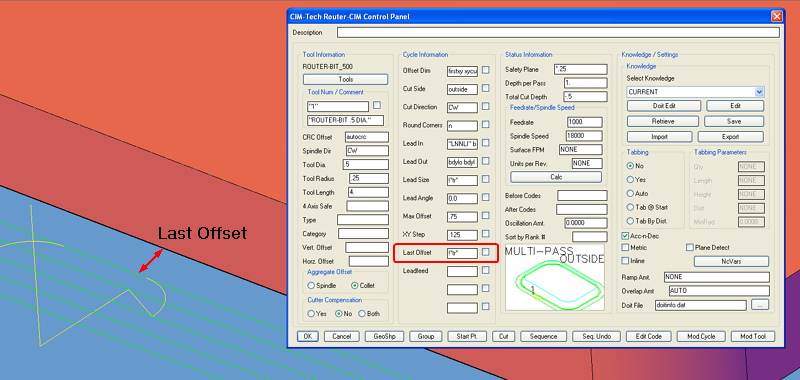
Task: Click the Sequence button
Action: pyautogui.click(x=543, y=337)
